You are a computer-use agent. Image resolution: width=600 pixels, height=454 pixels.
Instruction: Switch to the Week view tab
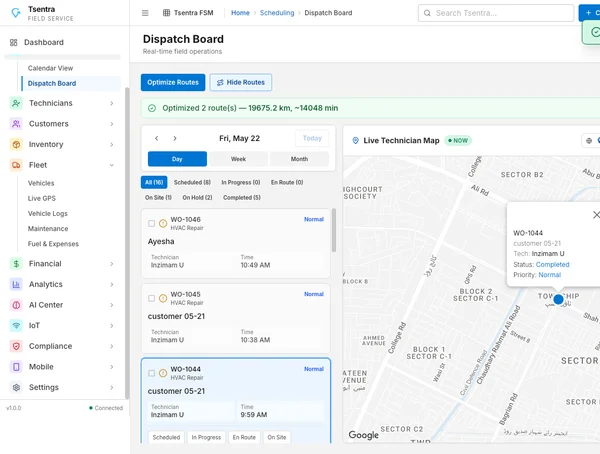(x=238, y=159)
